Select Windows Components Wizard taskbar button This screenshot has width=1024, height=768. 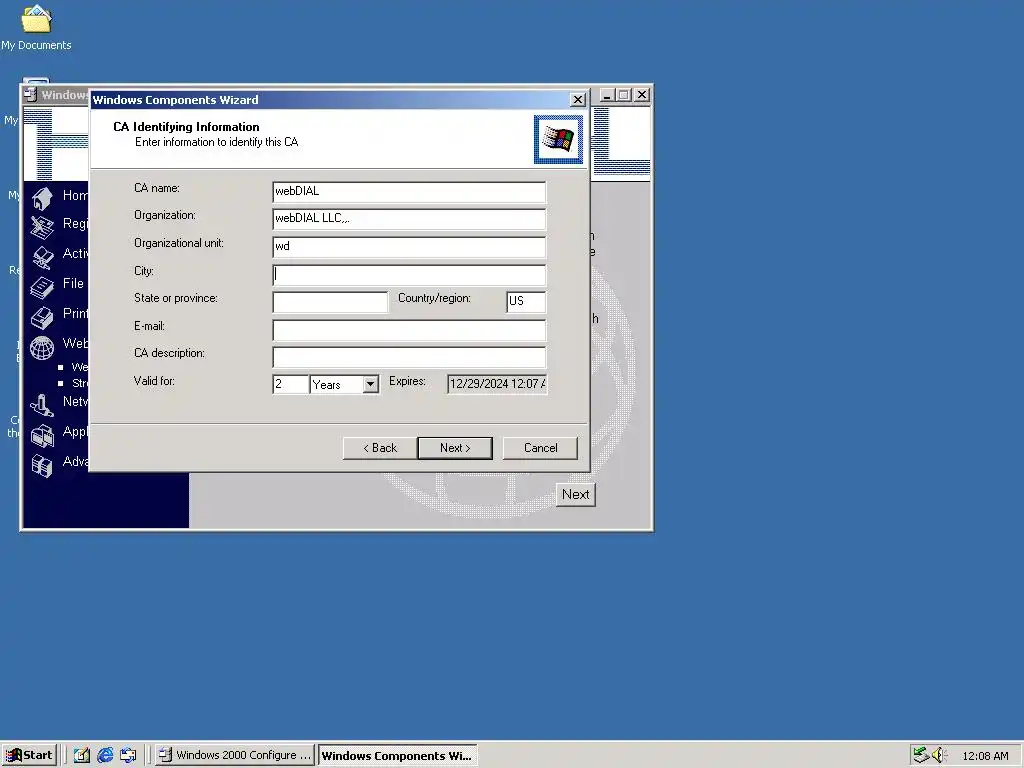(397, 755)
